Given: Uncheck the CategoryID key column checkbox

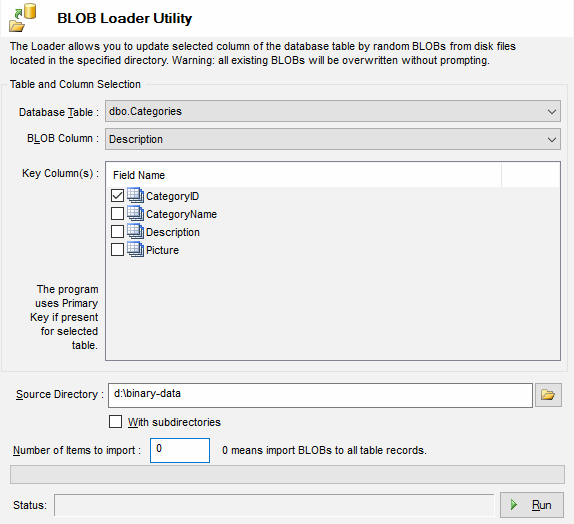Looking at the screenshot, I should (117, 196).
